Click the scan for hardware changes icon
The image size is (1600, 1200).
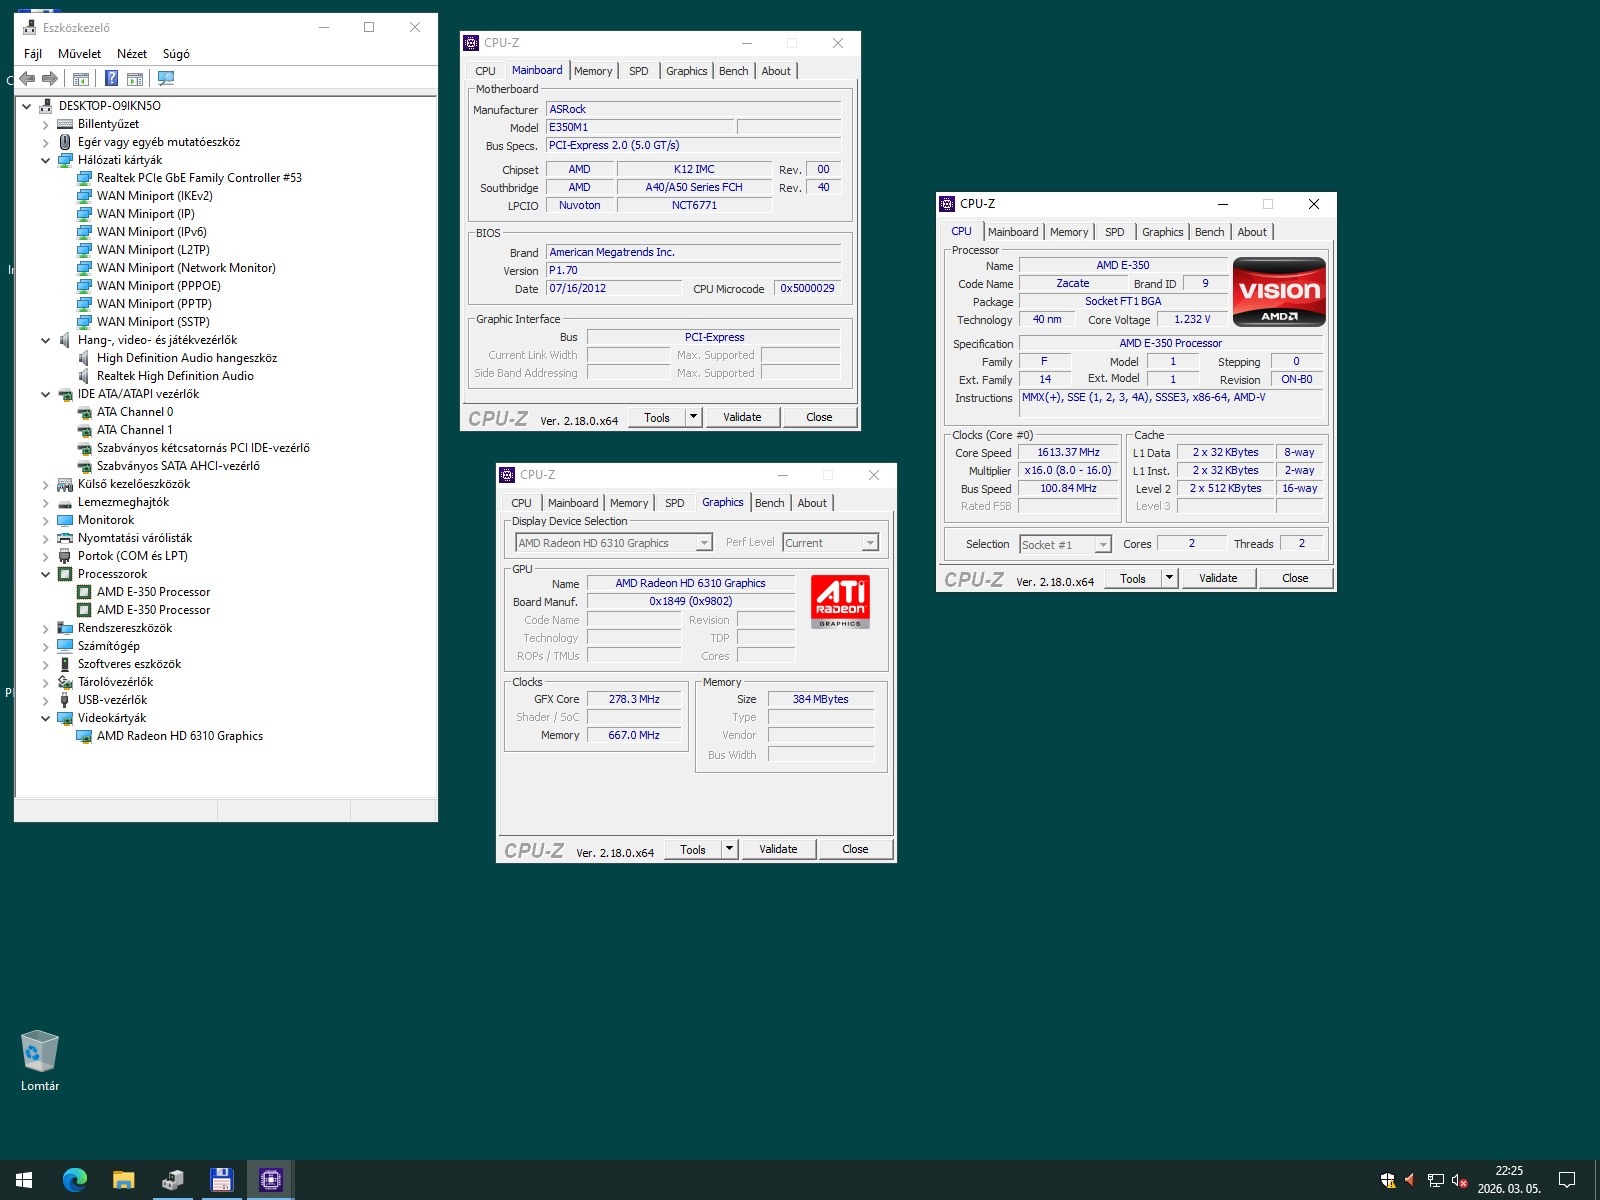166,78
